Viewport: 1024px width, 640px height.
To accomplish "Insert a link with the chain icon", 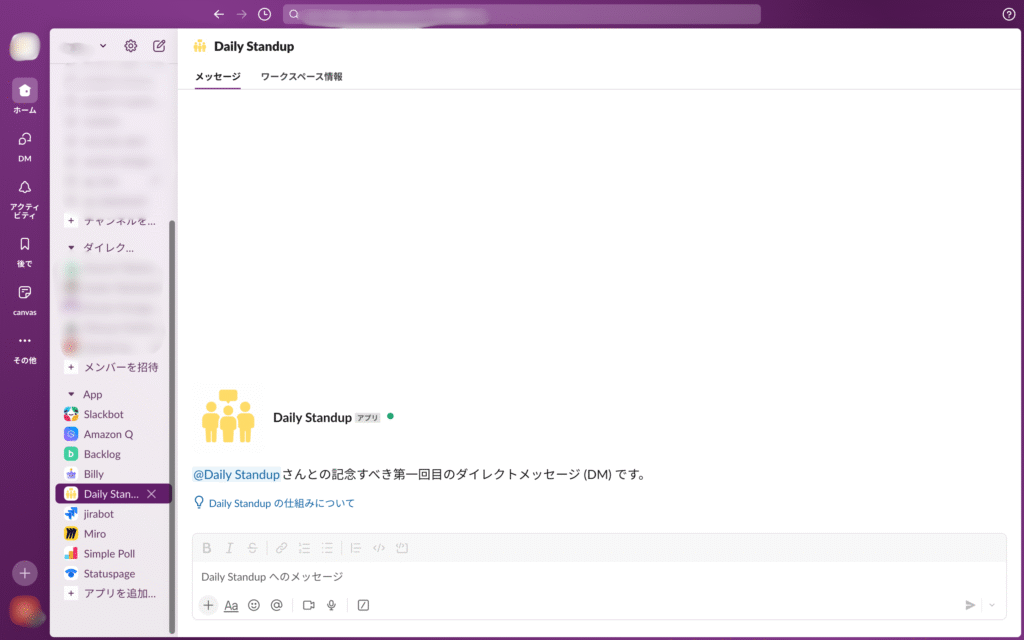I will (281, 548).
